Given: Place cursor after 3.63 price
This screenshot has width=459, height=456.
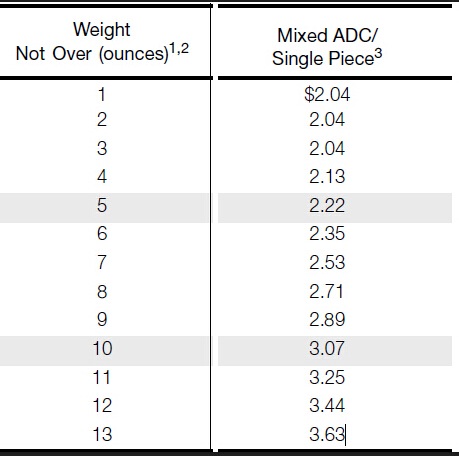Looking at the screenshot, I should (345, 435).
